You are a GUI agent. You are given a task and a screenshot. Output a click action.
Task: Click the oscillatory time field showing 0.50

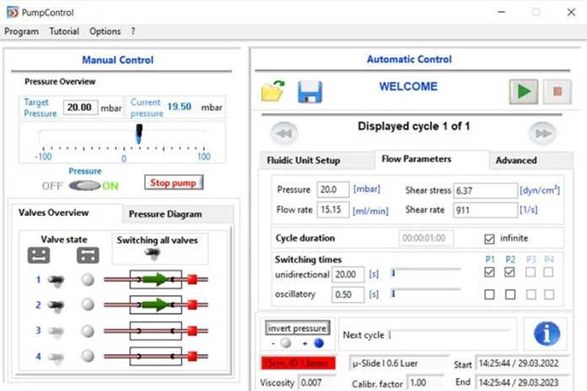point(347,295)
